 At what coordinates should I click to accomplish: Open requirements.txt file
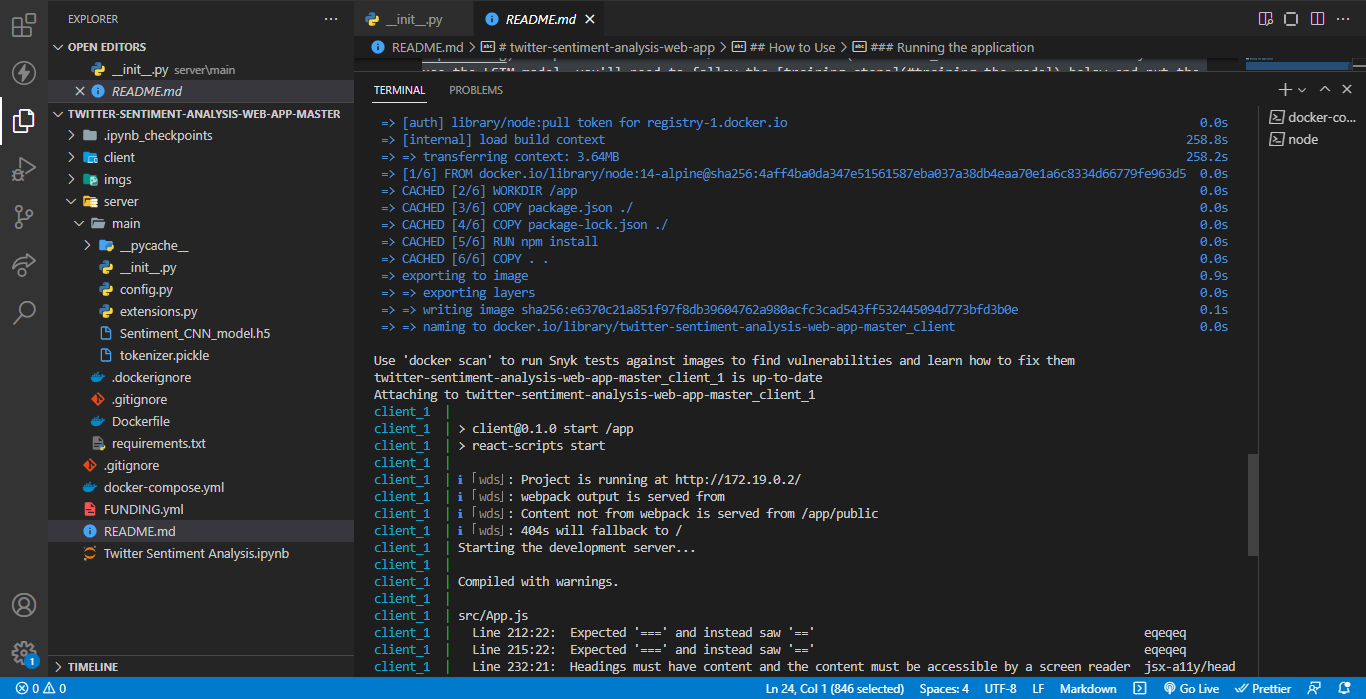point(200,443)
